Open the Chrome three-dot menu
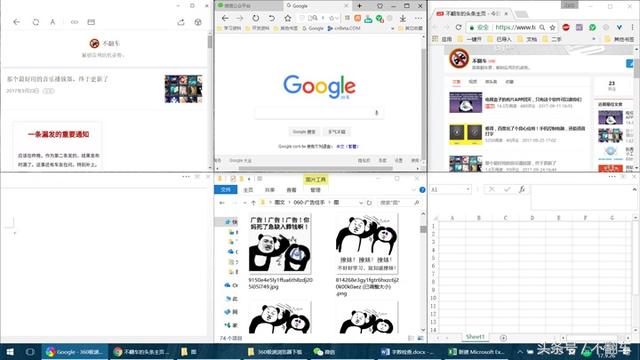 tap(632, 27)
